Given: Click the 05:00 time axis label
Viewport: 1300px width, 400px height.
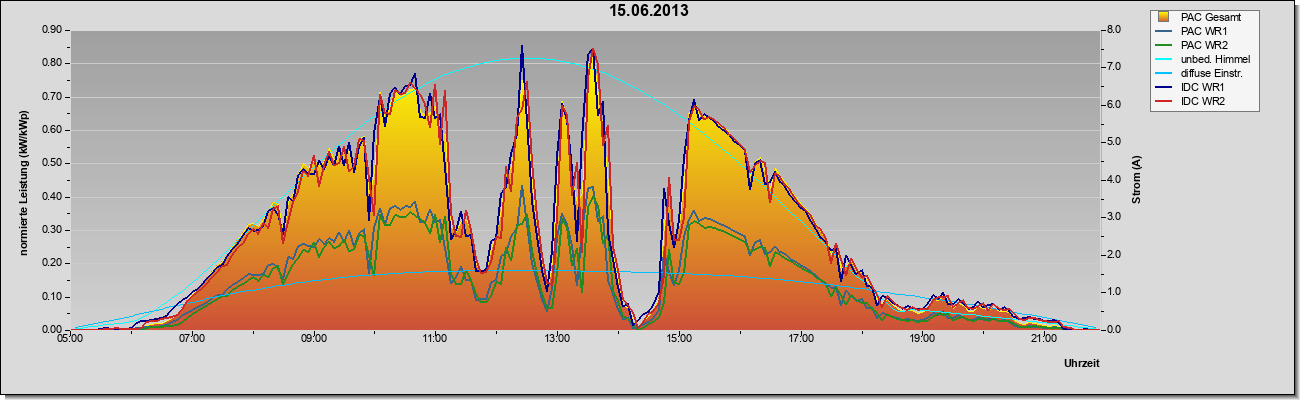Looking at the screenshot, I should point(70,339).
